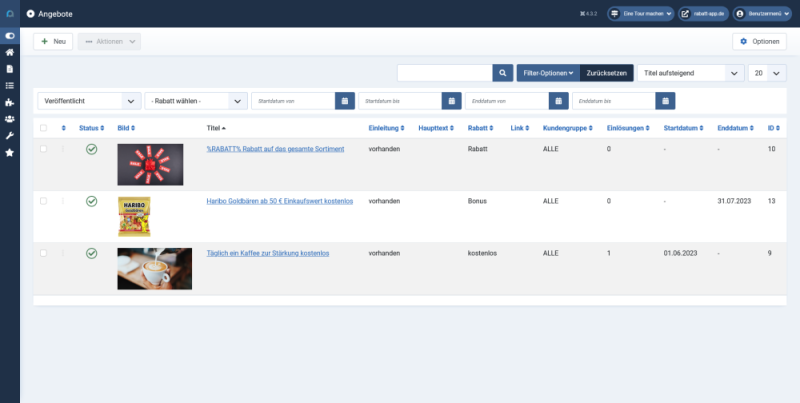800x403 pixels.
Task: Toggle published status of Haribo Goldbären offer
Action: click(x=91, y=201)
